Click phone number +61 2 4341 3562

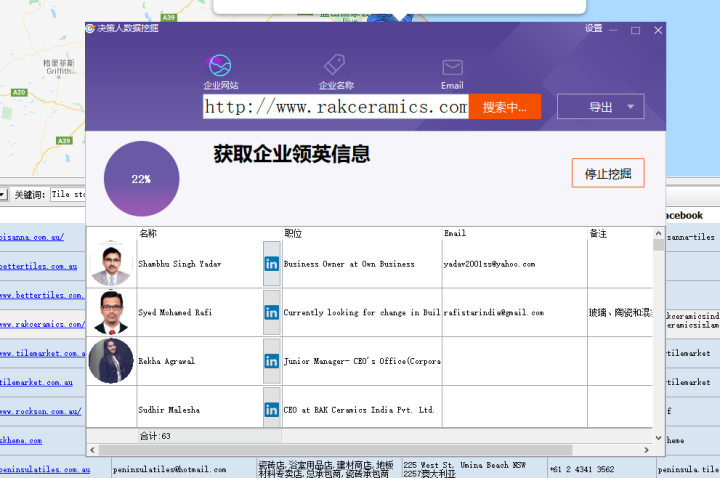[582, 469]
